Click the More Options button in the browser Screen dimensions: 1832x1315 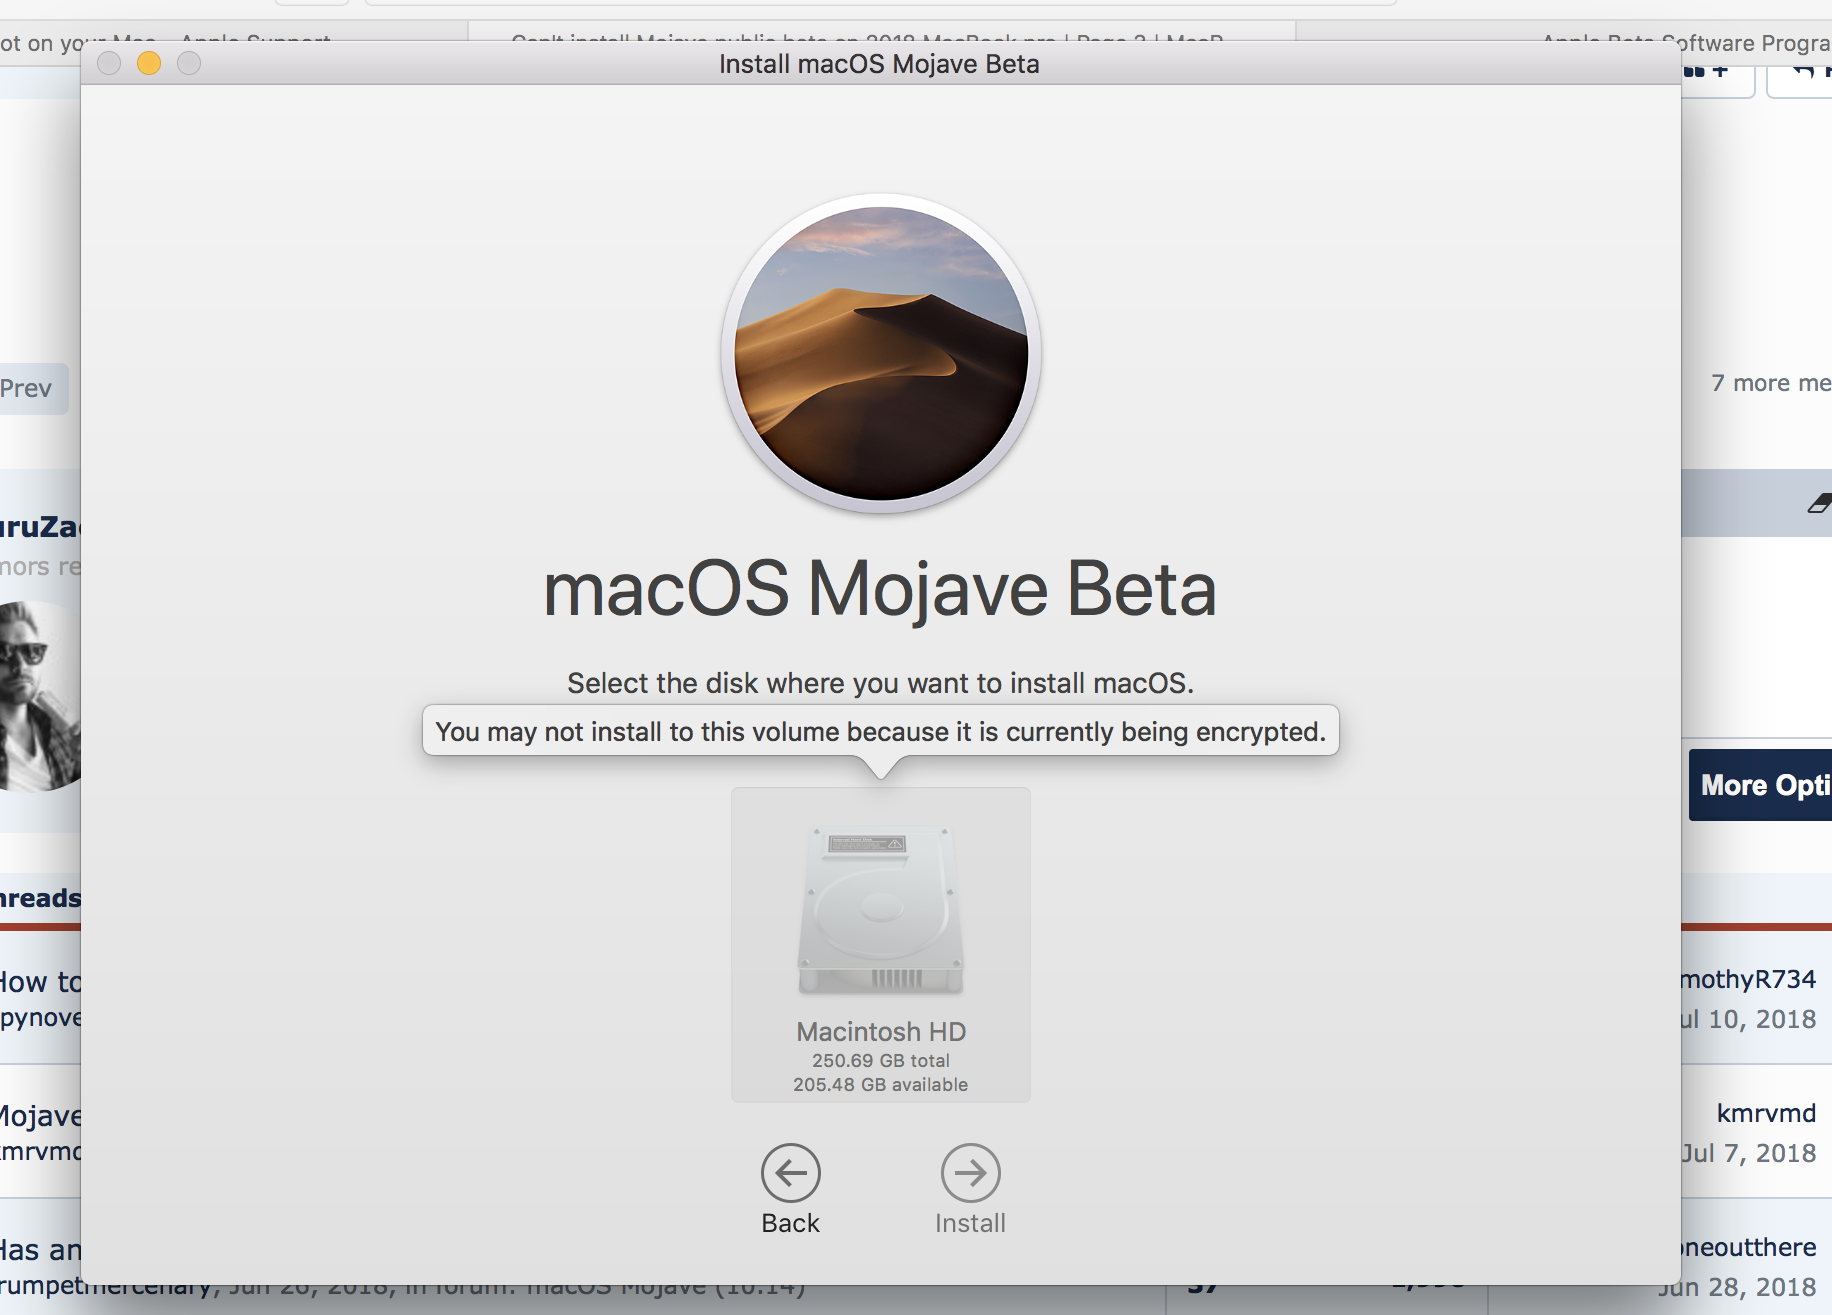pyautogui.click(x=1760, y=785)
